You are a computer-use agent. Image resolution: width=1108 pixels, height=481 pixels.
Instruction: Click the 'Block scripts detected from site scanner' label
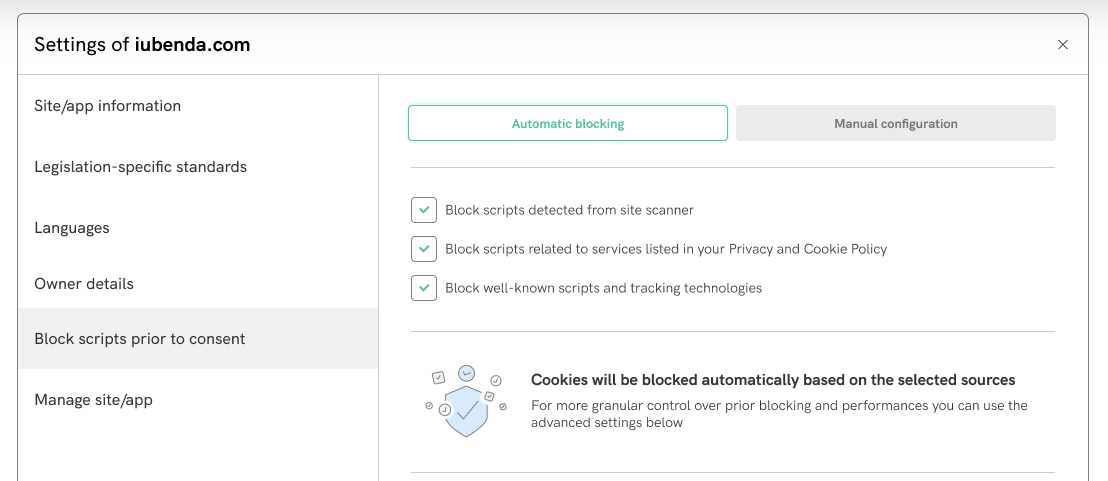[x=569, y=210]
